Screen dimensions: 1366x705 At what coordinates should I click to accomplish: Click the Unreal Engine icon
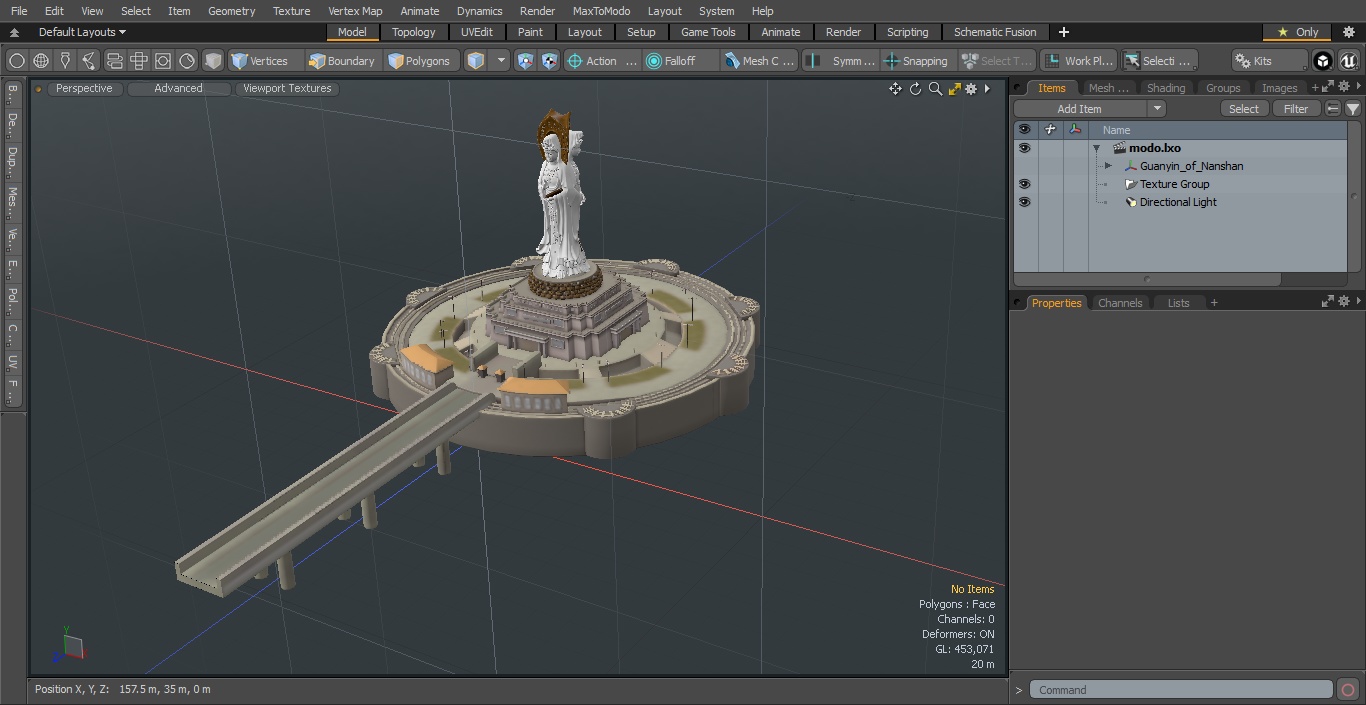1348,61
